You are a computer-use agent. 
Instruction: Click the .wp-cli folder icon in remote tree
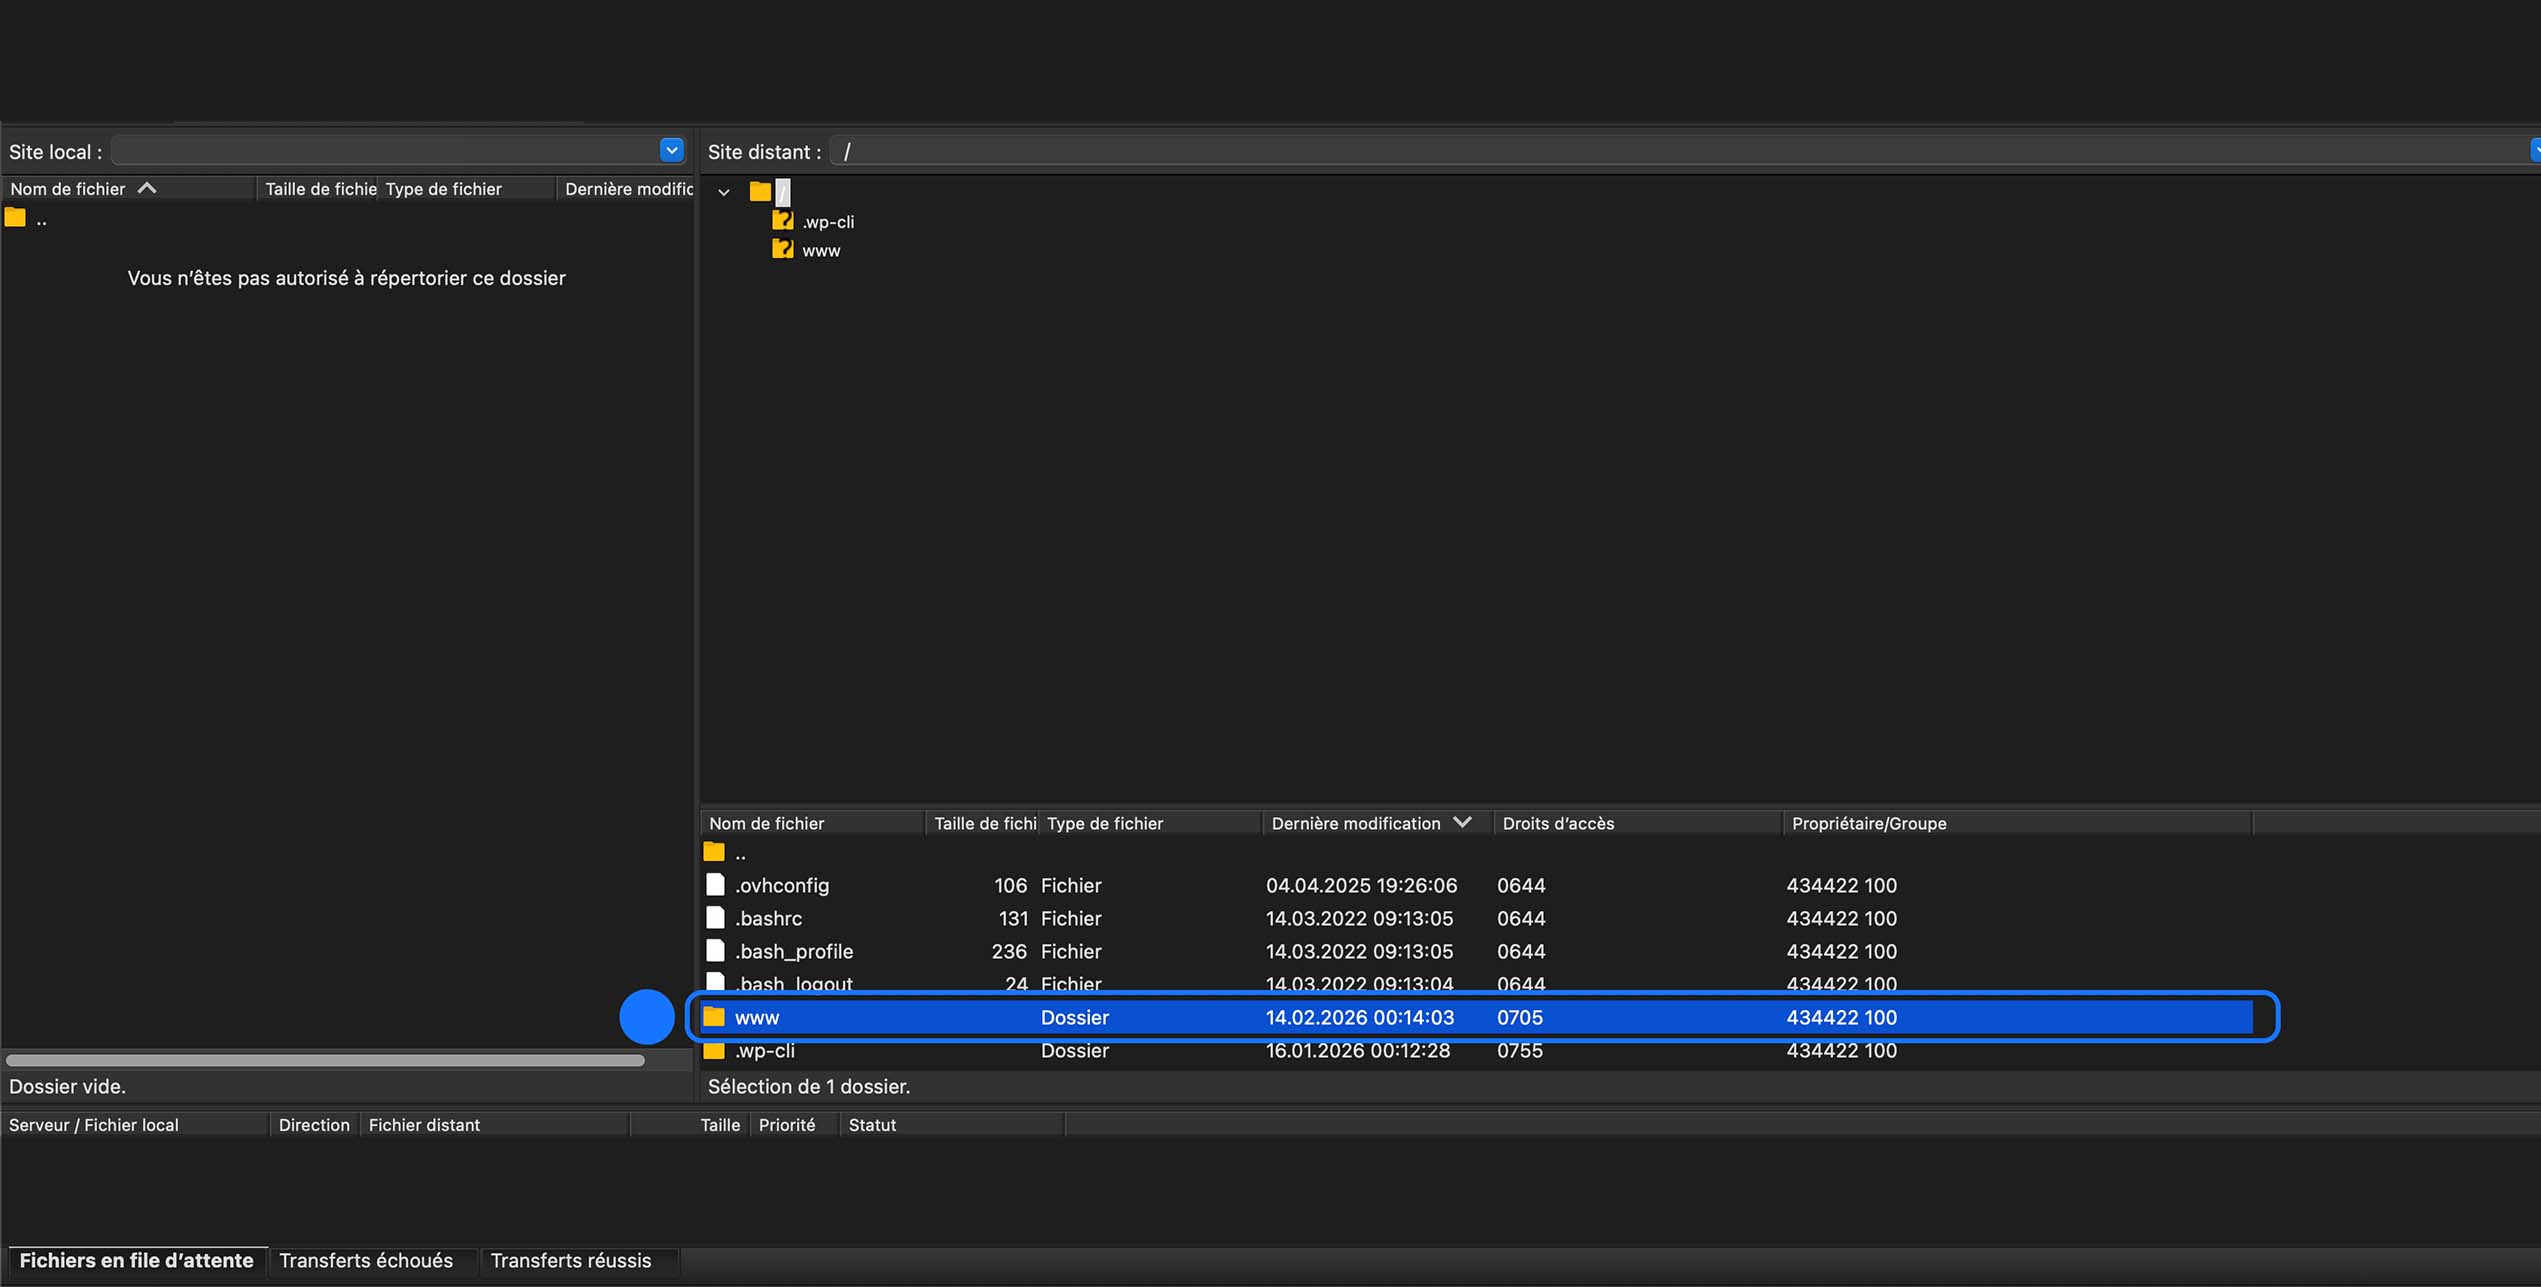point(782,221)
